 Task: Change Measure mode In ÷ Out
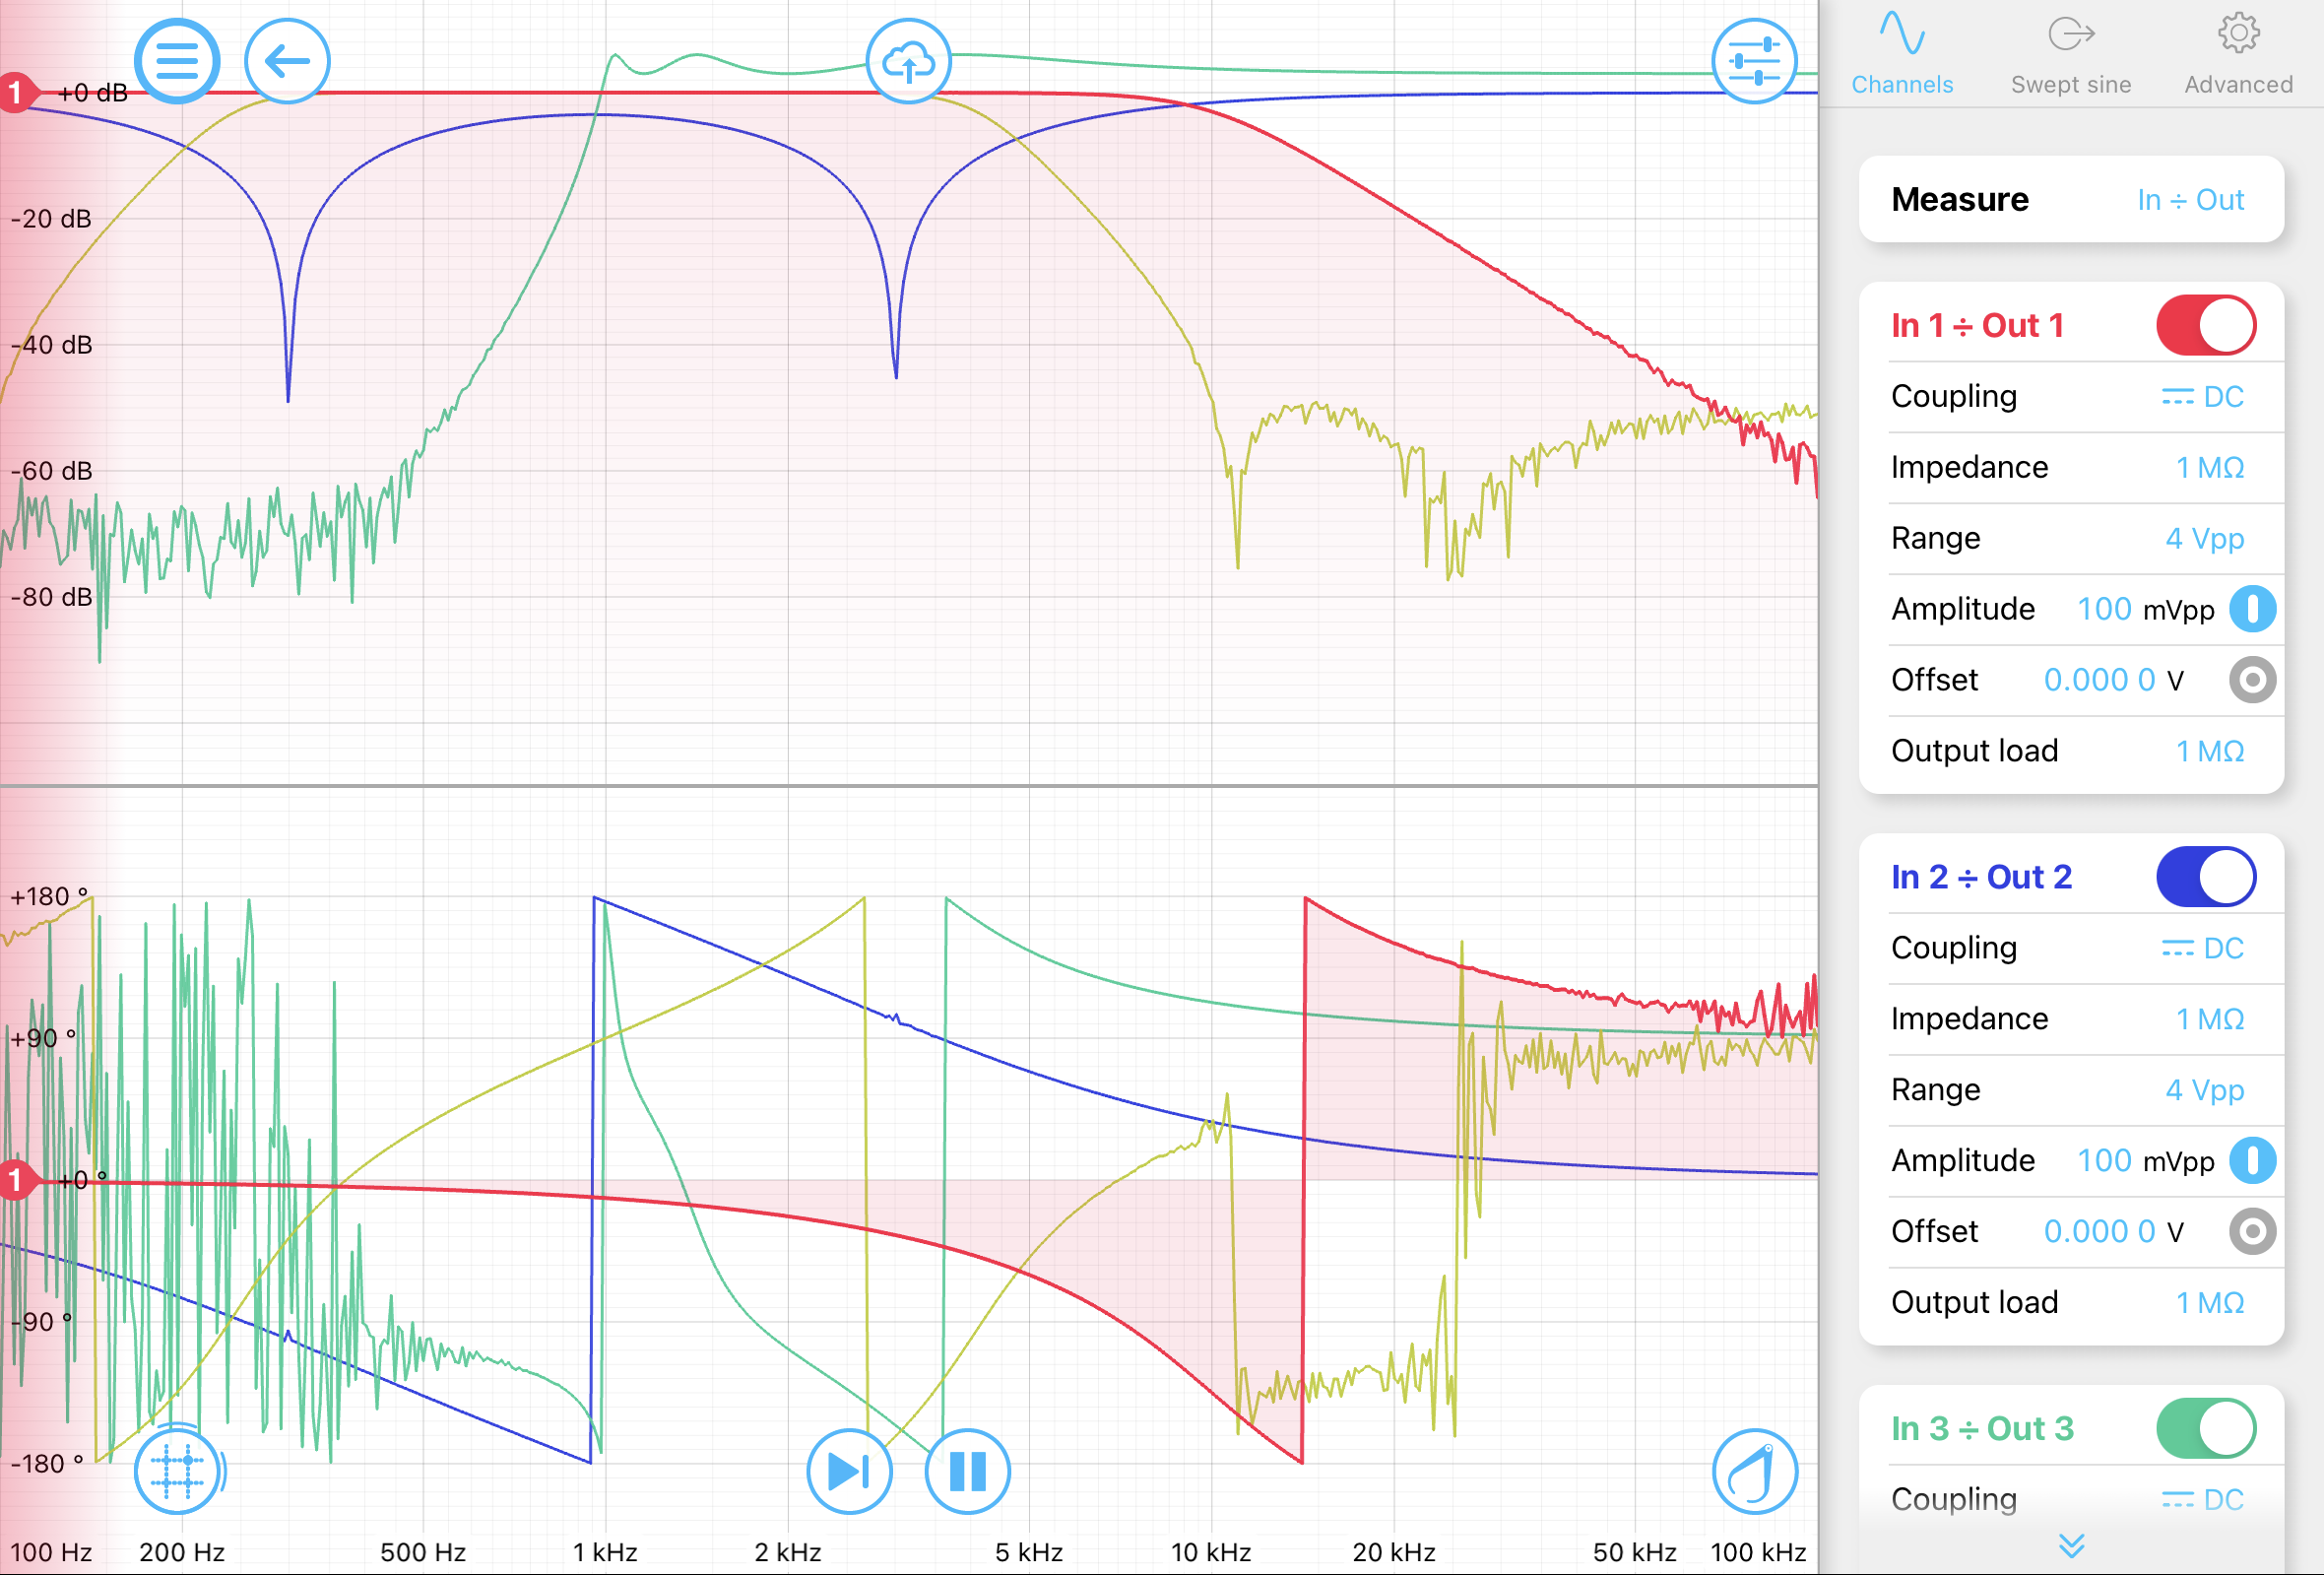(2071, 199)
